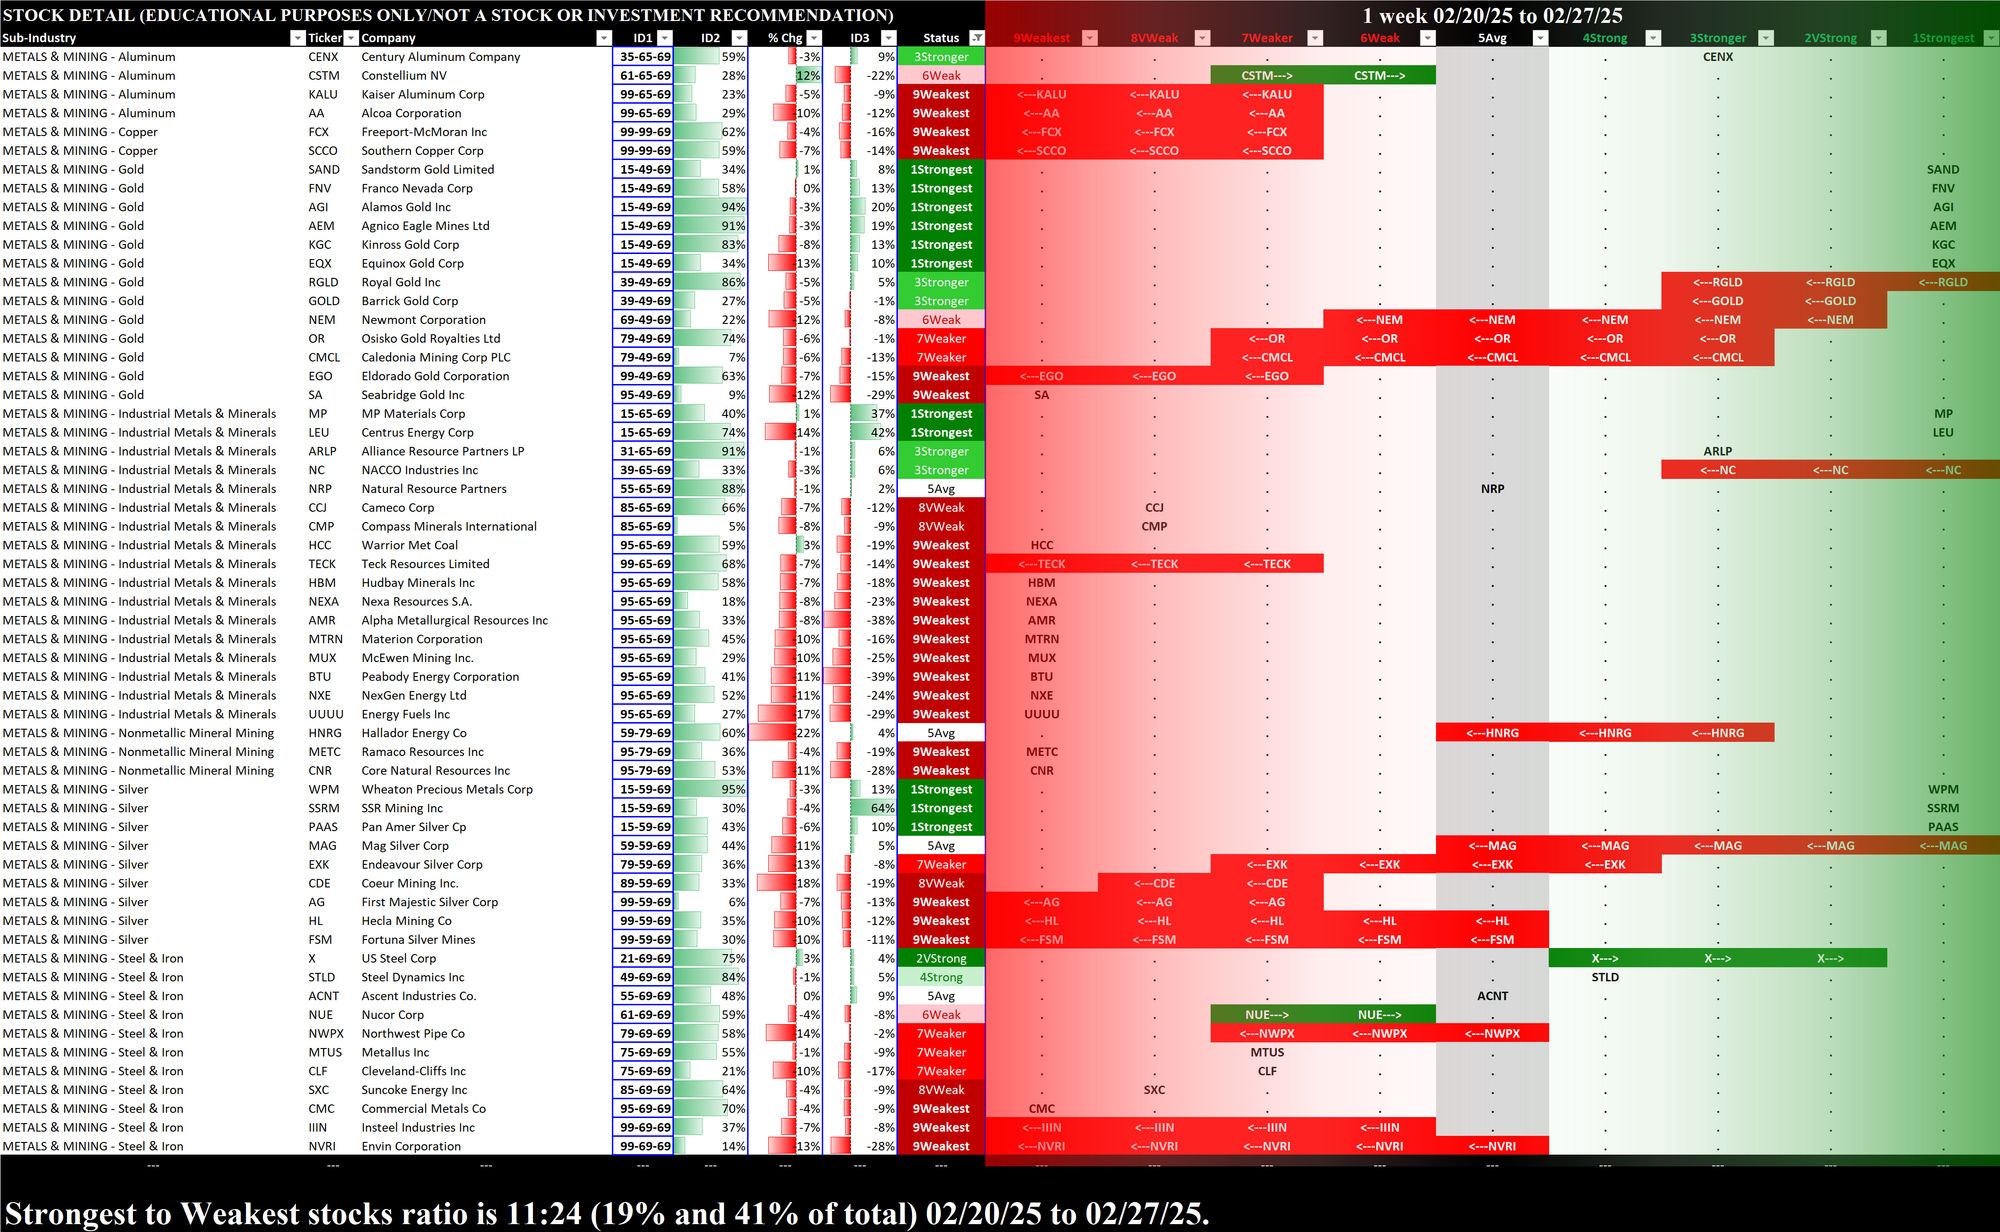2000x1232 pixels.
Task: Open the ID3 column filter dropdown
Action: (889, 38)
